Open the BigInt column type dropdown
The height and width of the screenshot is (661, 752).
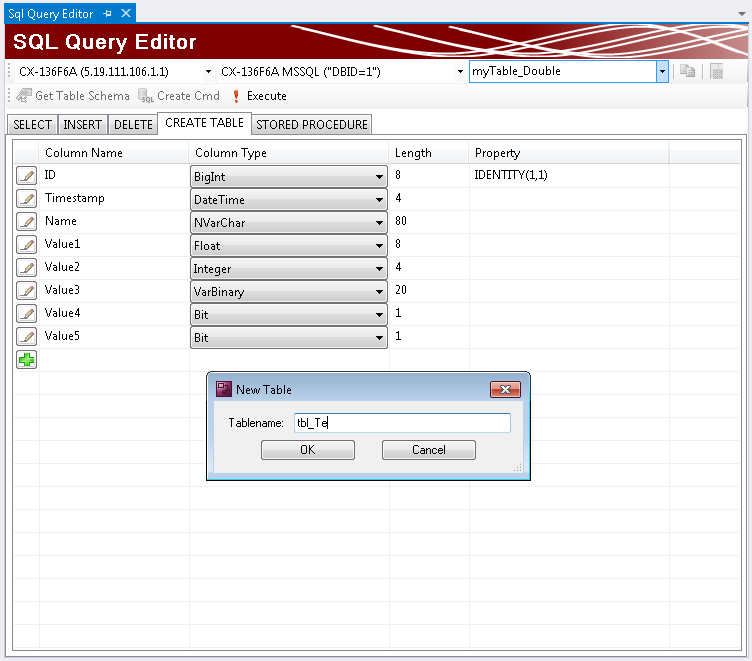(x=289, y=177)
